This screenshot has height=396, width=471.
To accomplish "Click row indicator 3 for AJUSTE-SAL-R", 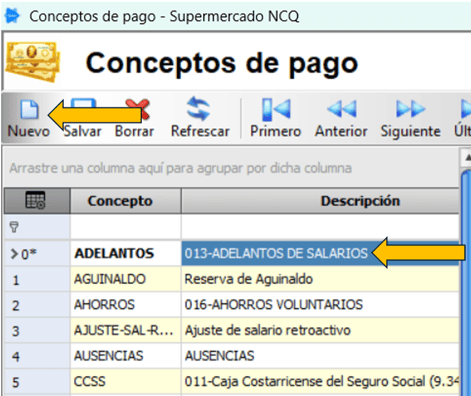I will coord(37,330).
